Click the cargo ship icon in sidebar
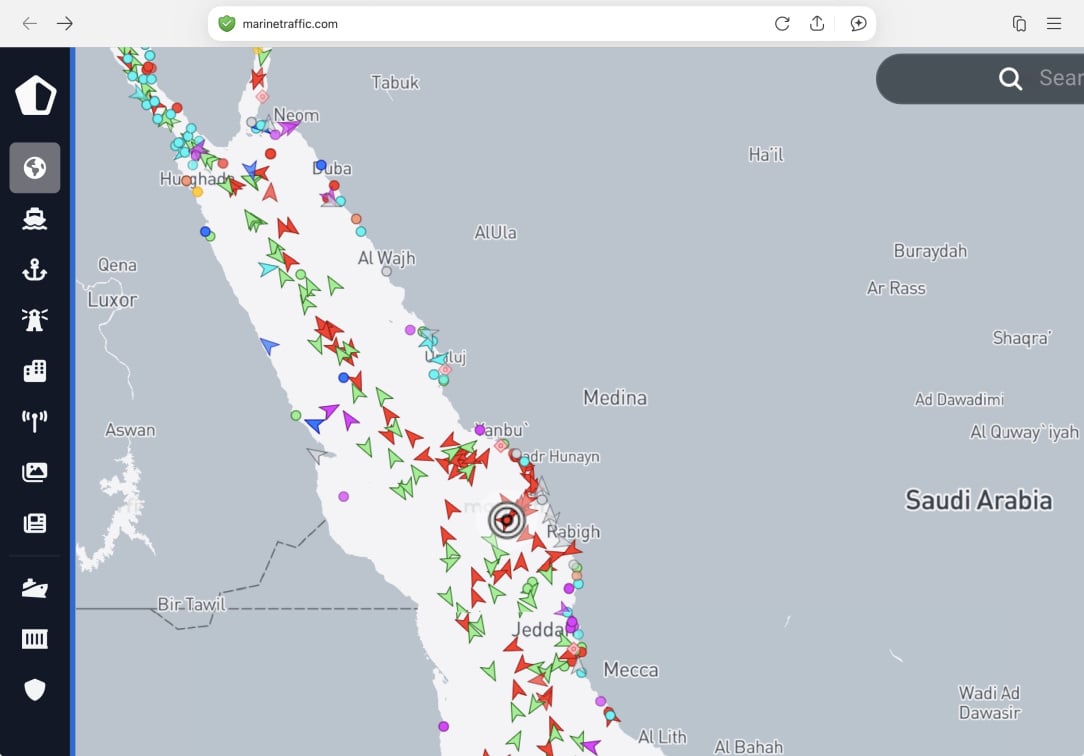The height and width of the screenshot is (756, 1084). tap(35, 587)
